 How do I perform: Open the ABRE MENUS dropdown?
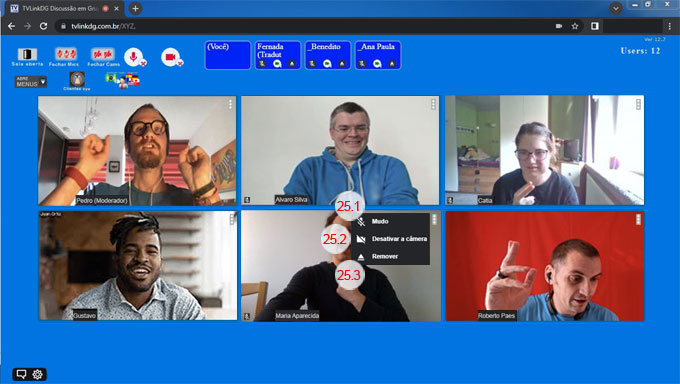coord(30,82)
